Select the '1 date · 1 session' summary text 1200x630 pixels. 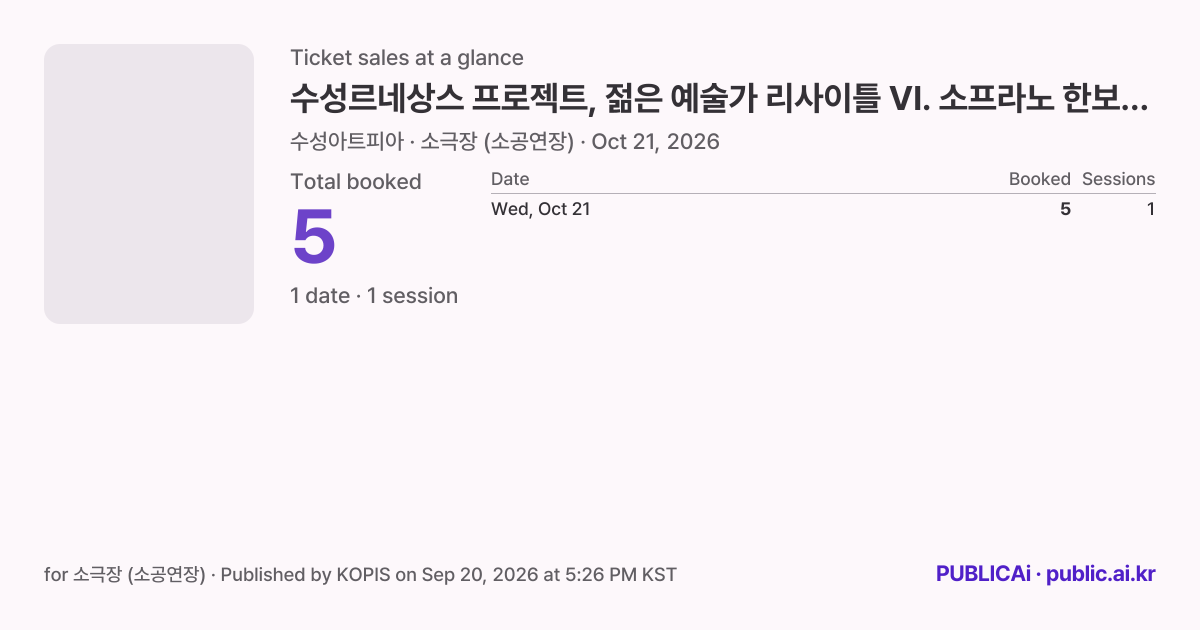coord(374,296)
